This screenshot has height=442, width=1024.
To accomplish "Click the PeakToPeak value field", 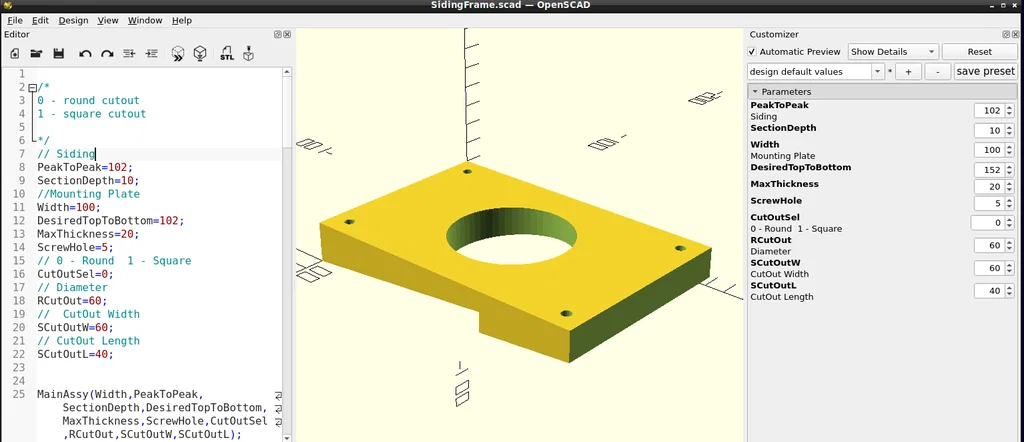I will 989,110.
